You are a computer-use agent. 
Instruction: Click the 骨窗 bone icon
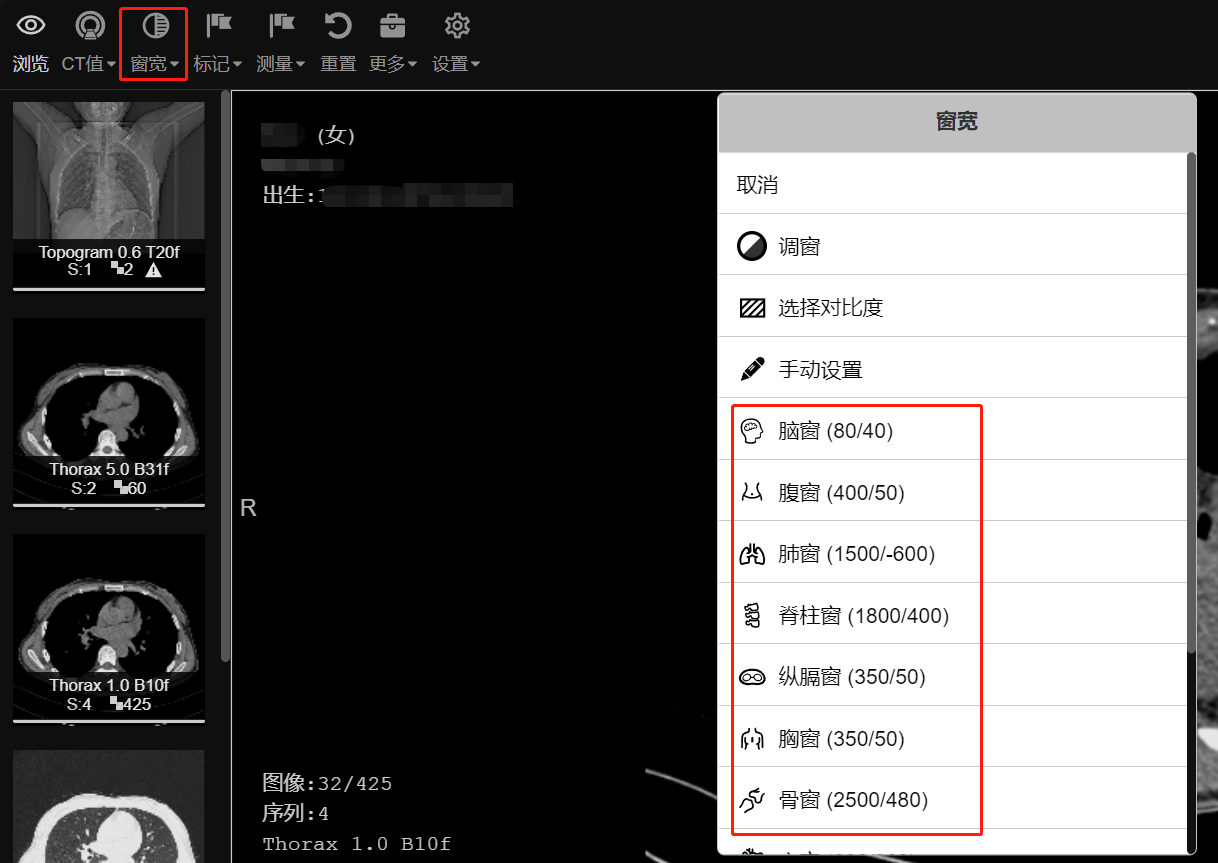tap(751, 800)
